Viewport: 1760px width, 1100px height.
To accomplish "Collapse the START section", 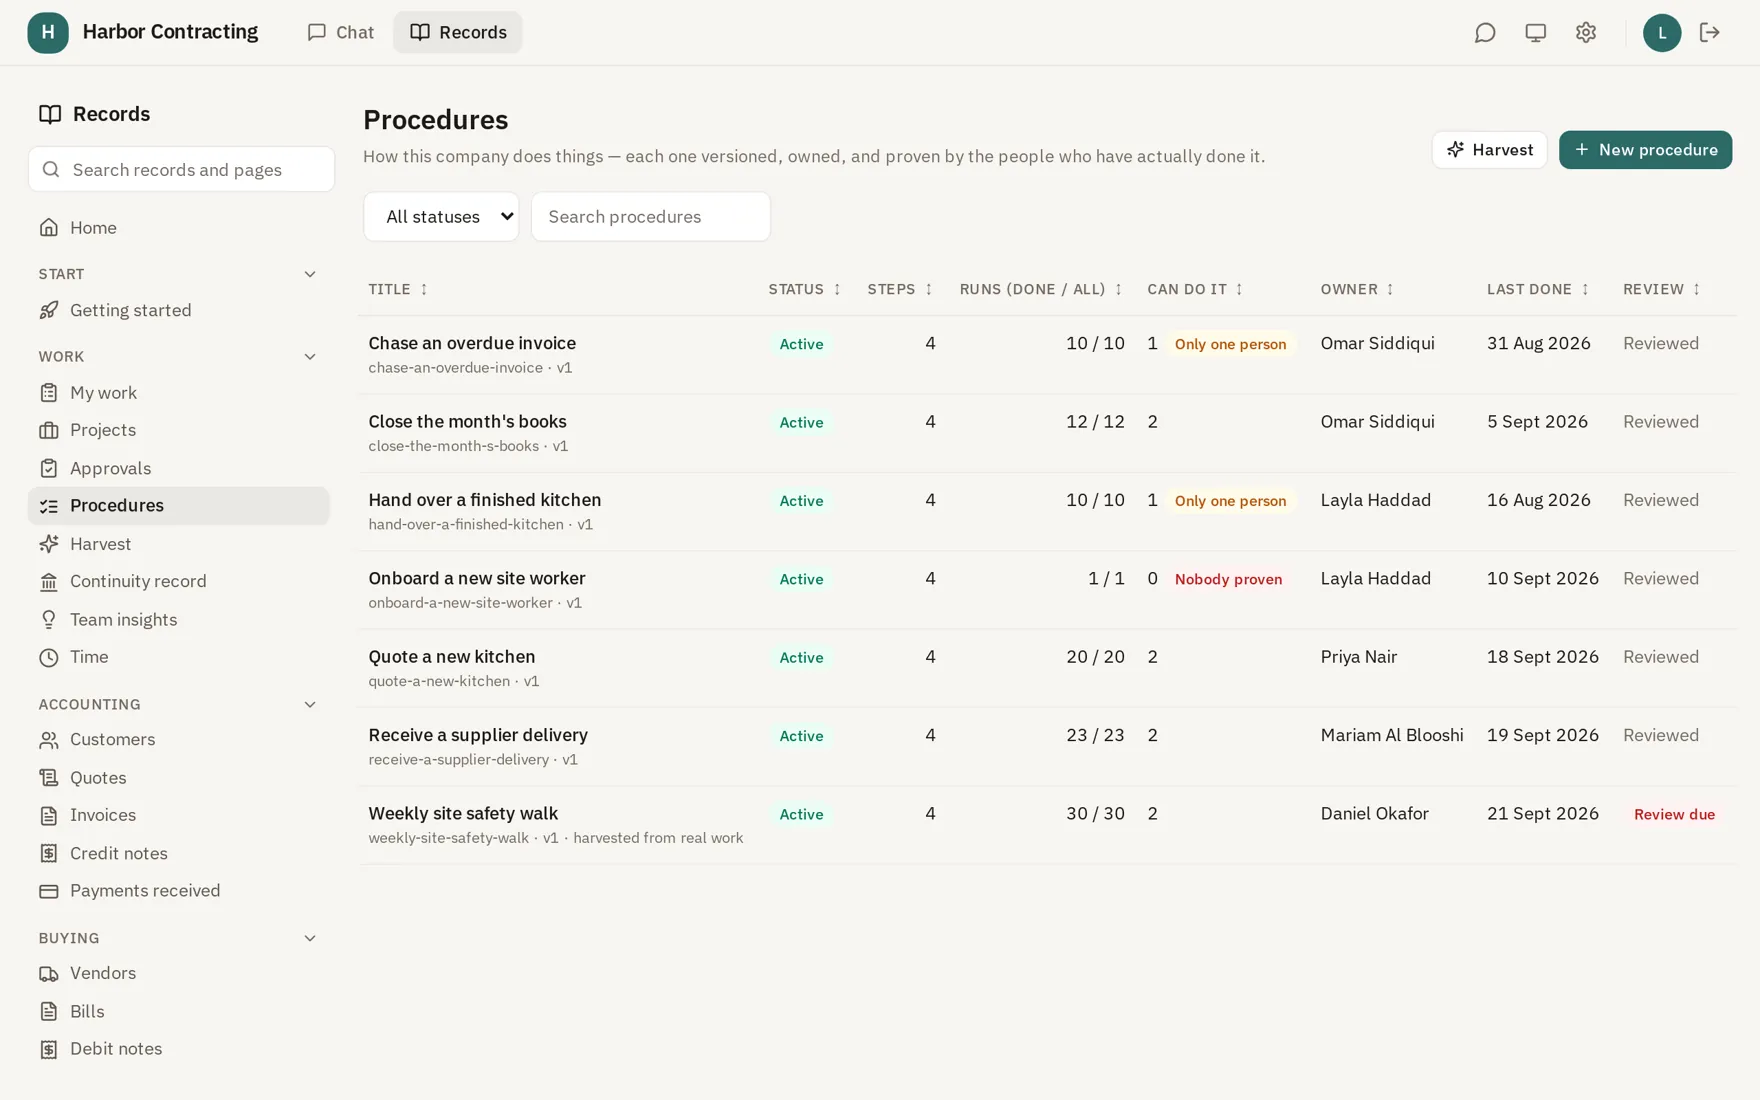I will pos(310,274).
